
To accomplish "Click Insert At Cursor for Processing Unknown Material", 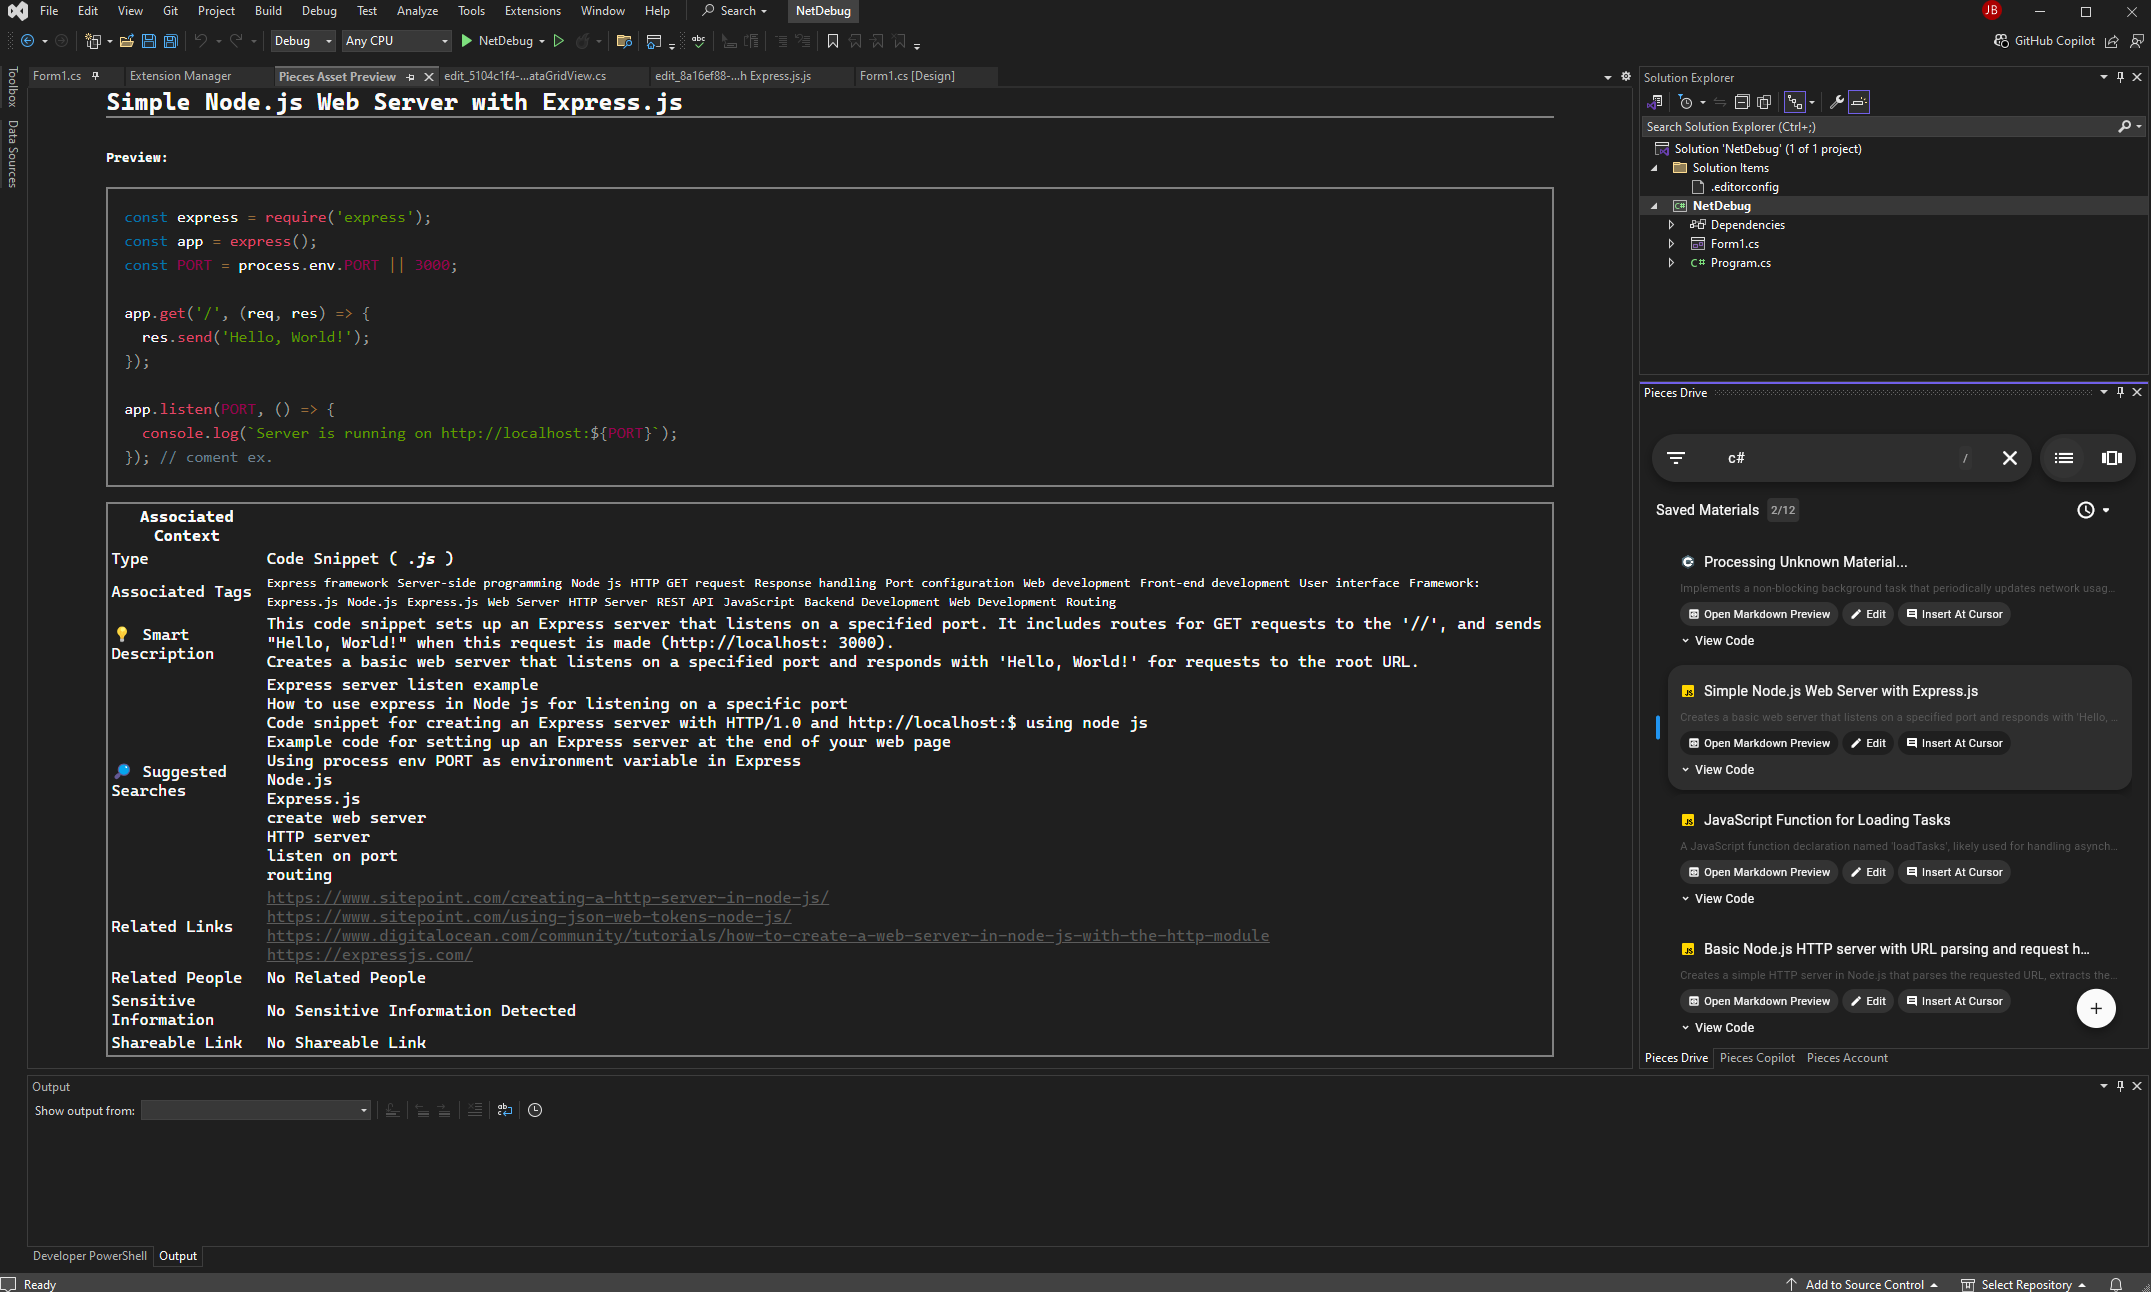I will [x=1954, y=614].
